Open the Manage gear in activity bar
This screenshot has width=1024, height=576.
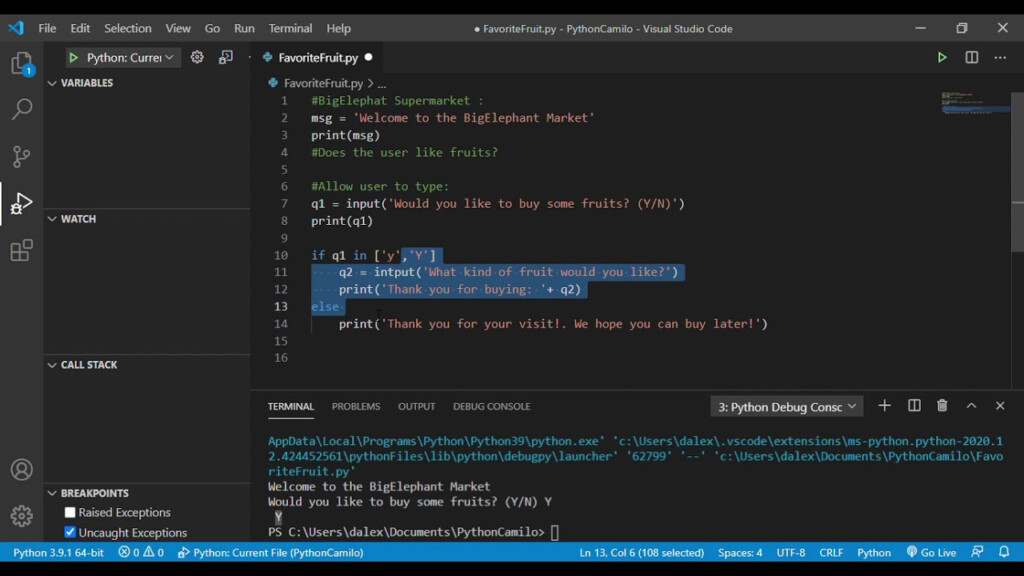tap(22, 516)
